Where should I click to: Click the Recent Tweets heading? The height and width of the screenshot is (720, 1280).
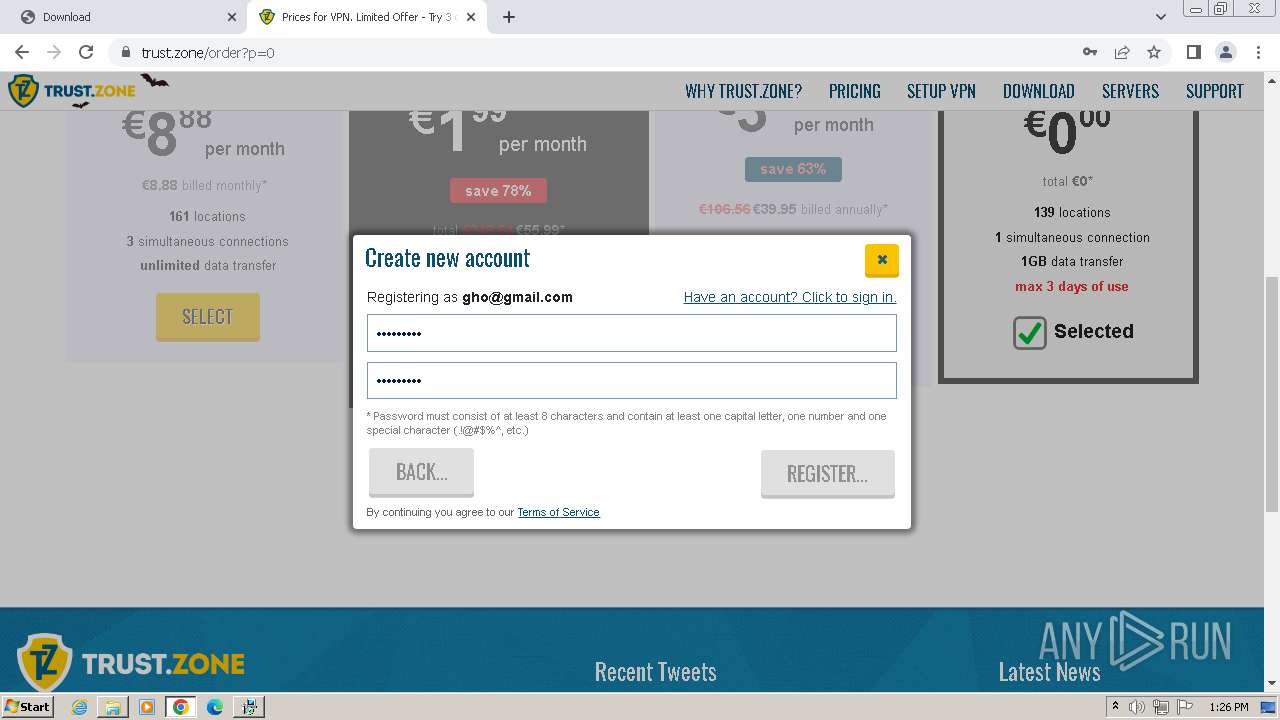tap(655, 672)
